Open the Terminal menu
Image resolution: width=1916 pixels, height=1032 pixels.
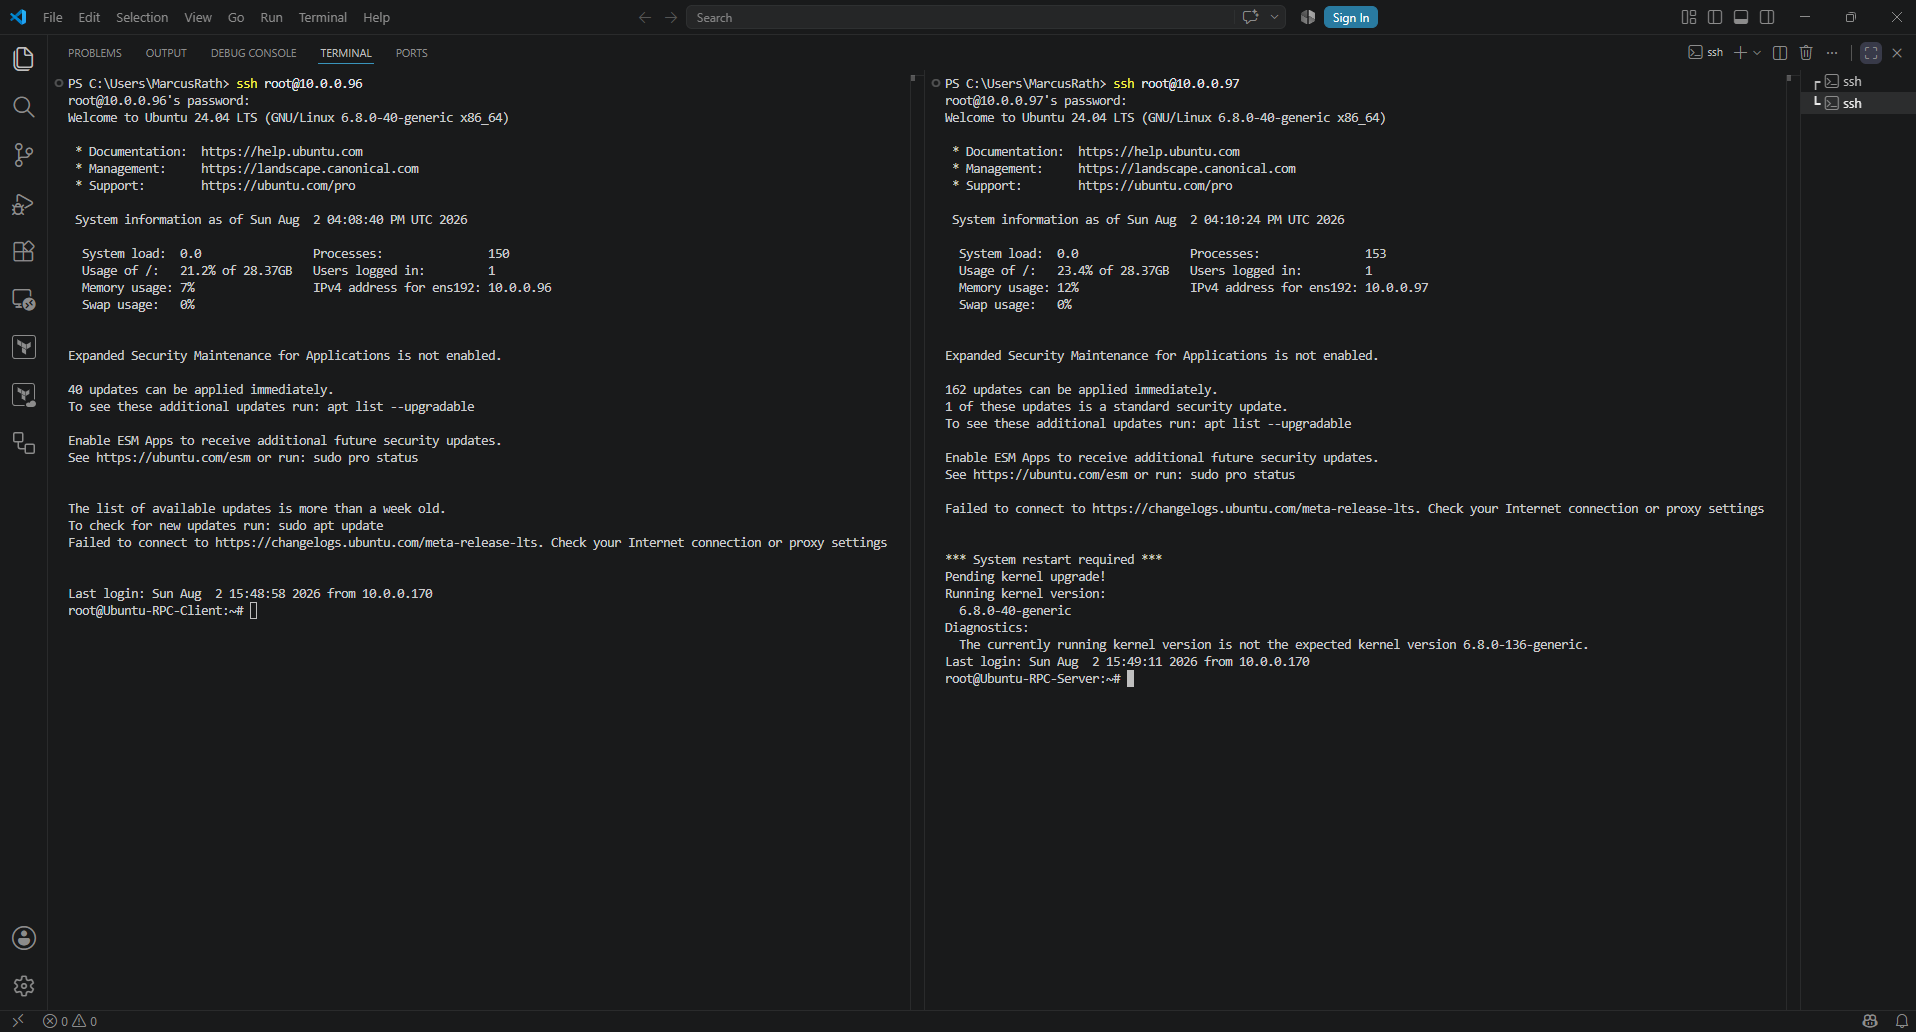(x=322, y=17)
